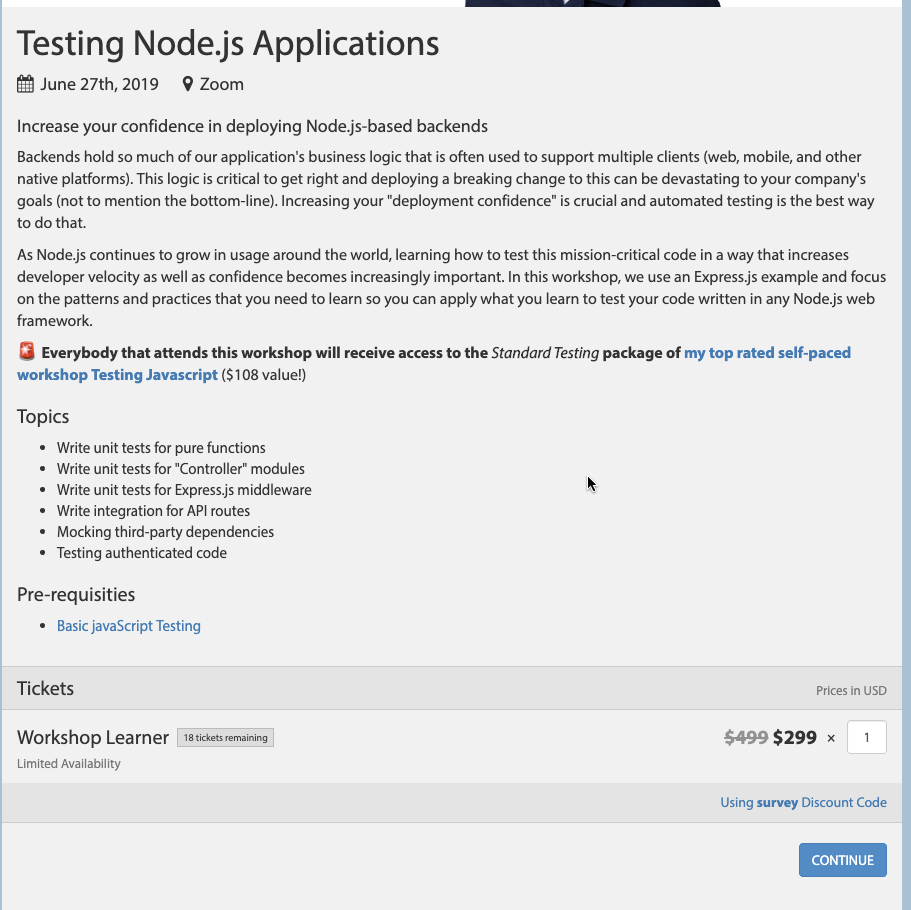Click the Prices in USD label

851,691
